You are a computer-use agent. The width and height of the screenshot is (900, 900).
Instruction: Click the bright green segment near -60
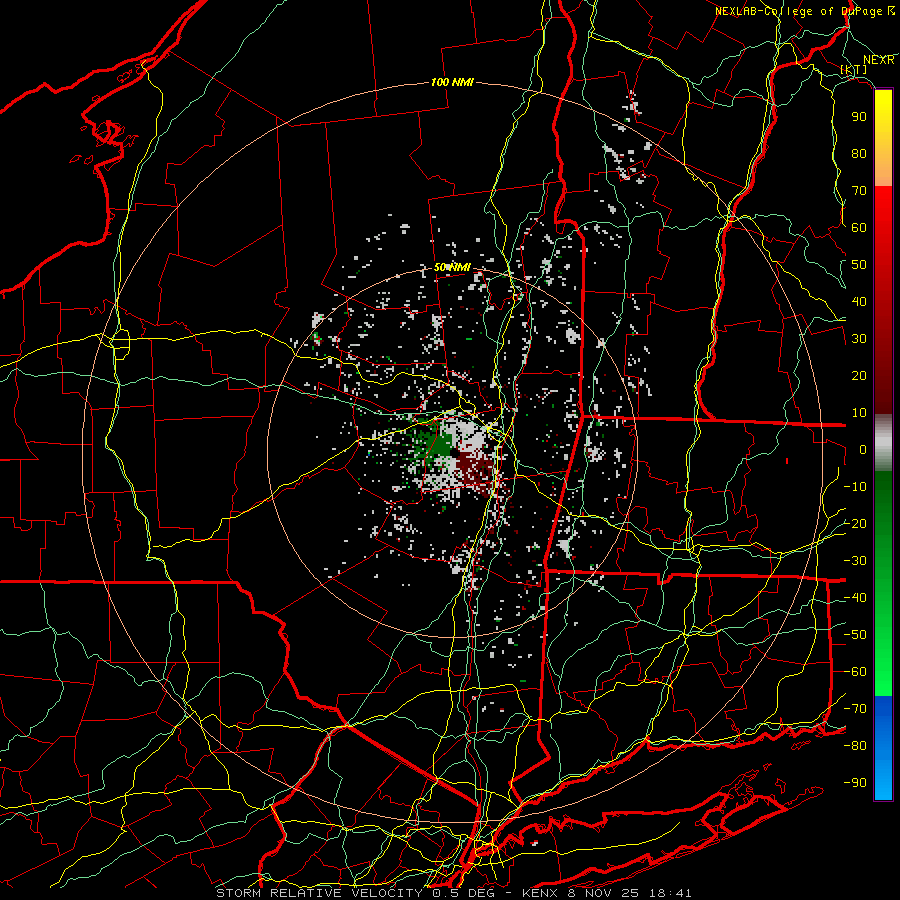883,672
